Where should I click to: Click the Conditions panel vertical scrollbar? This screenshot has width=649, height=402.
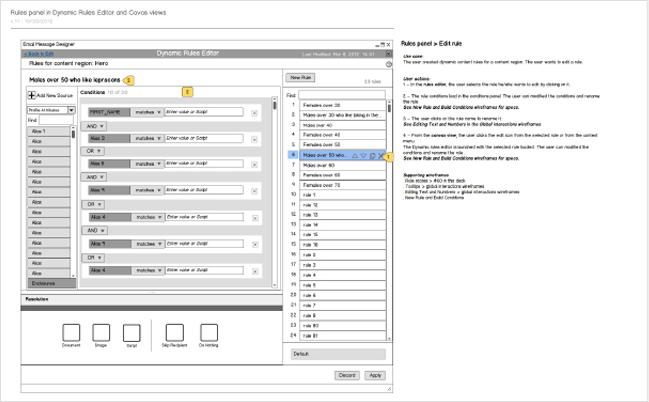click(x=274, y=192)
